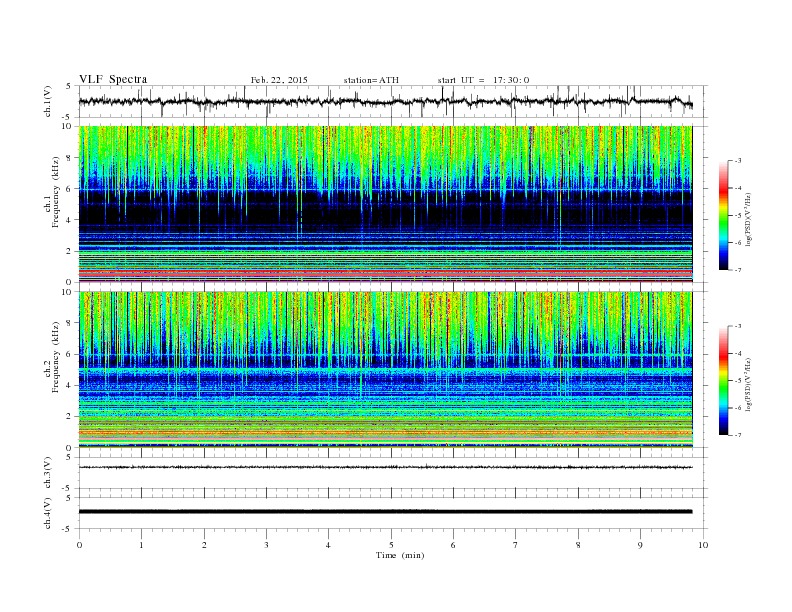Click the ch.2 color bar "log(PSD)" label
The image size is (792, 612).
tap(749, 384)
